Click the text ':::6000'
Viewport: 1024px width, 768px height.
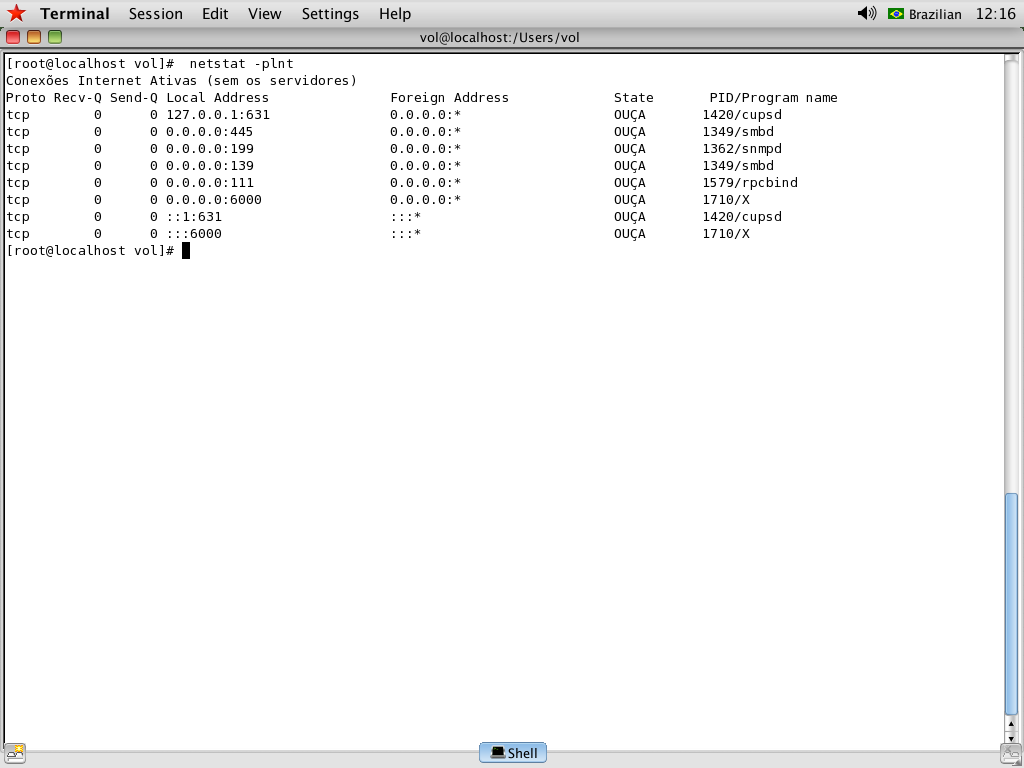coord(194,234)
